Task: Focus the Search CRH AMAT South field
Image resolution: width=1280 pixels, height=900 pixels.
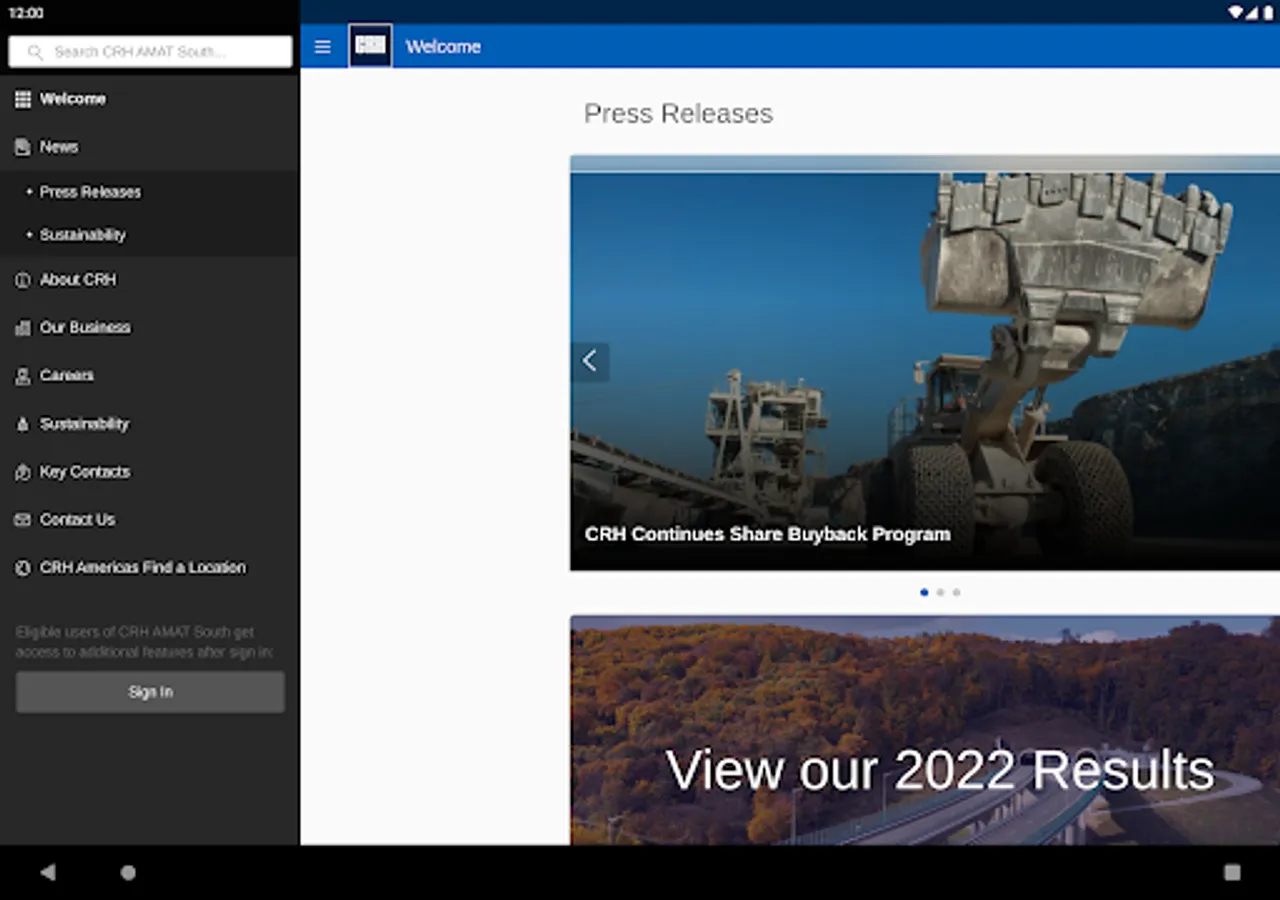Action: click(x=150, y=52)
